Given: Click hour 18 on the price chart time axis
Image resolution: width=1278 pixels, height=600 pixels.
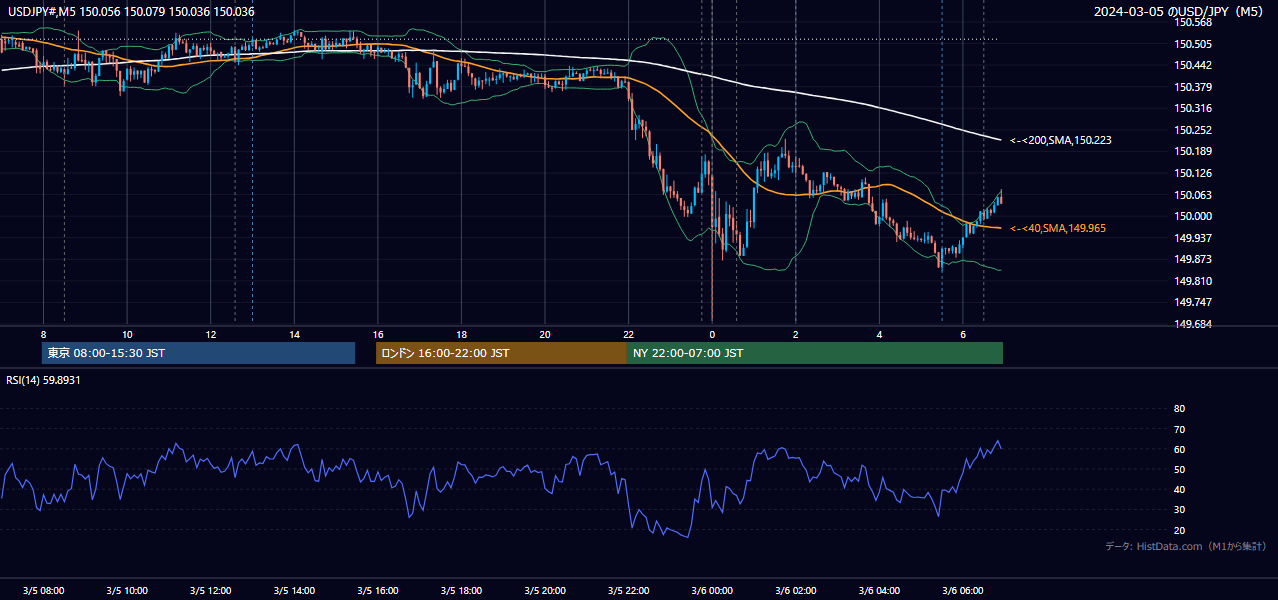Looking at the screenshot, I should (x=461, y=334).
